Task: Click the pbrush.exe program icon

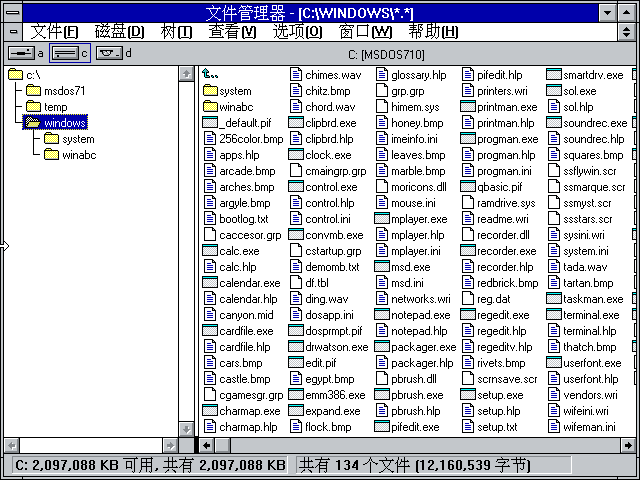Action: (x=382, y=395)
